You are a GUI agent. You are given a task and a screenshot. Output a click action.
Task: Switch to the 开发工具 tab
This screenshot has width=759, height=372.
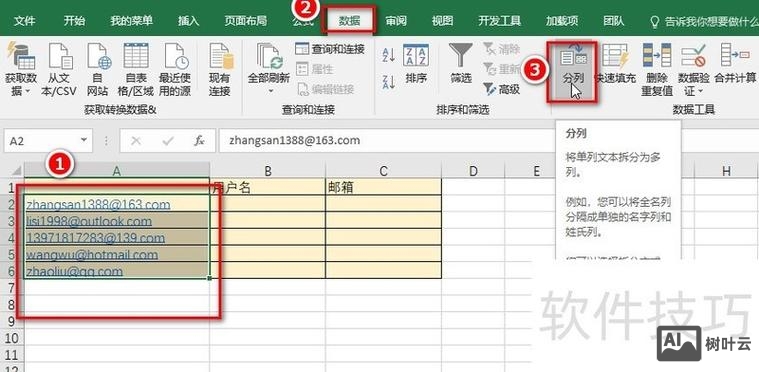500,21
